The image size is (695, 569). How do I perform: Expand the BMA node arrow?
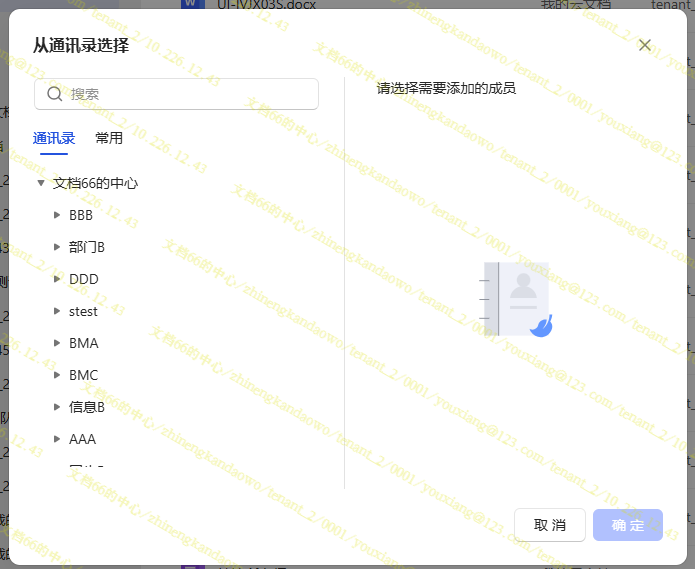pyautogui.click(x=57, y=343)
